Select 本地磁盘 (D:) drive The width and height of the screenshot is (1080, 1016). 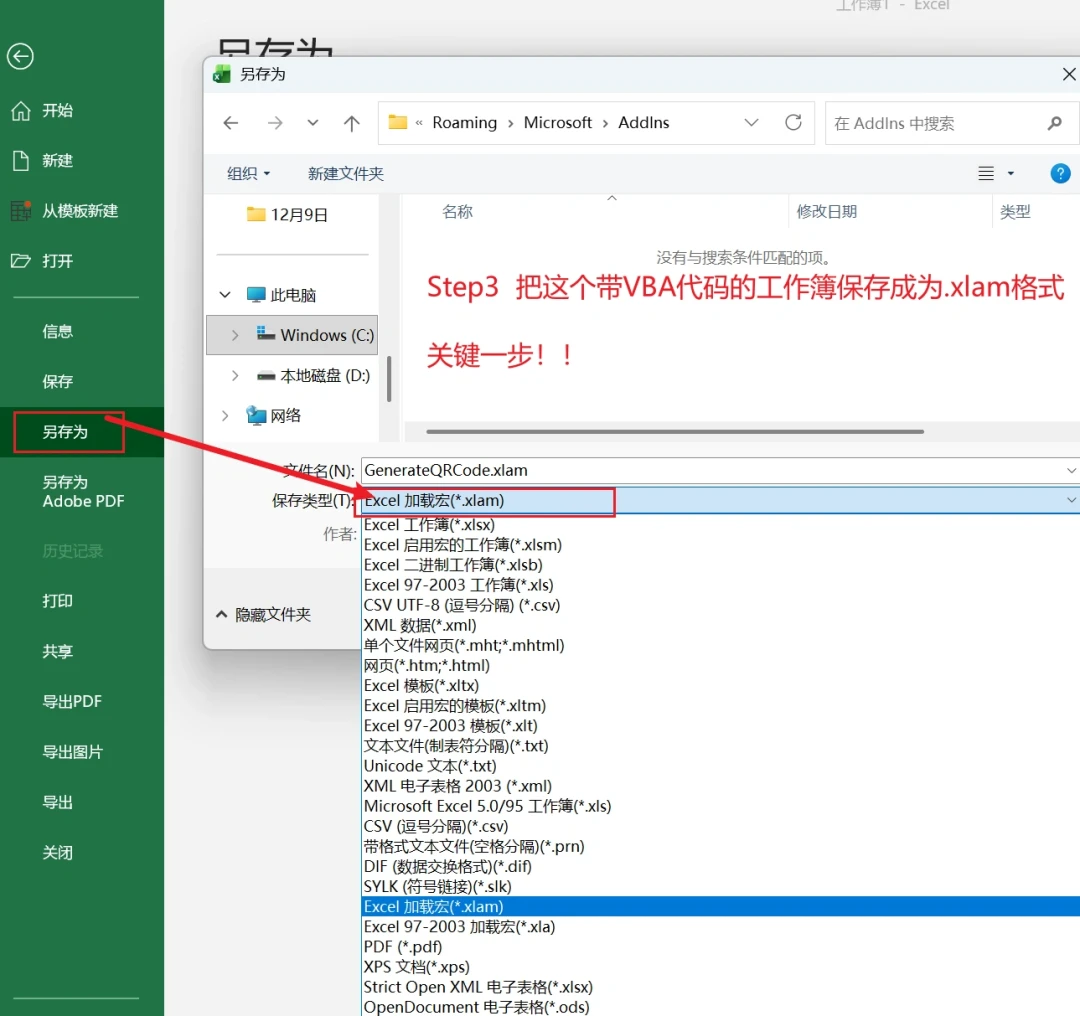point(313,375)
